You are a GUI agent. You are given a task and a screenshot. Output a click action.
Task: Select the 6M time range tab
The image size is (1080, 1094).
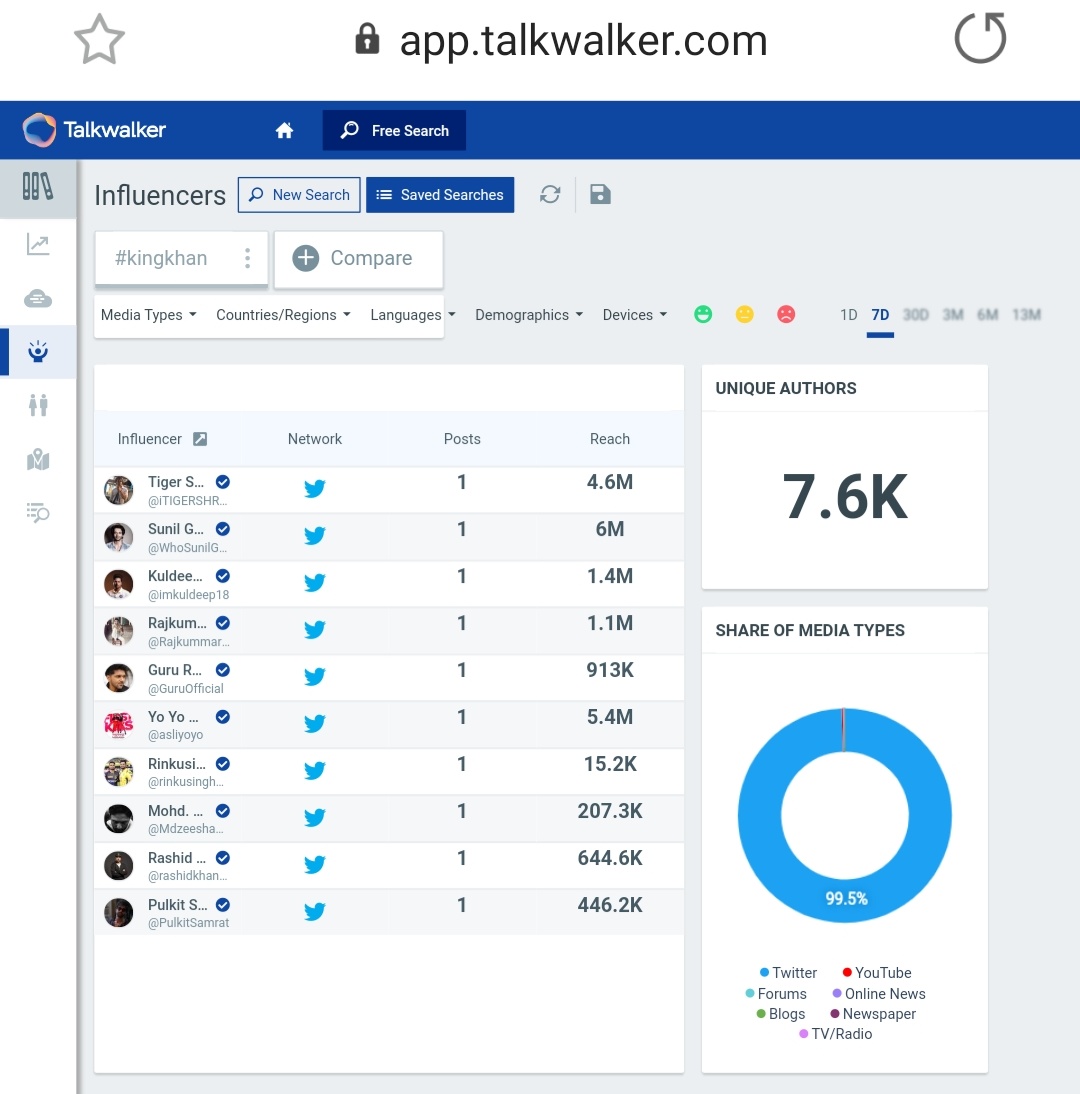click(988, 315)
